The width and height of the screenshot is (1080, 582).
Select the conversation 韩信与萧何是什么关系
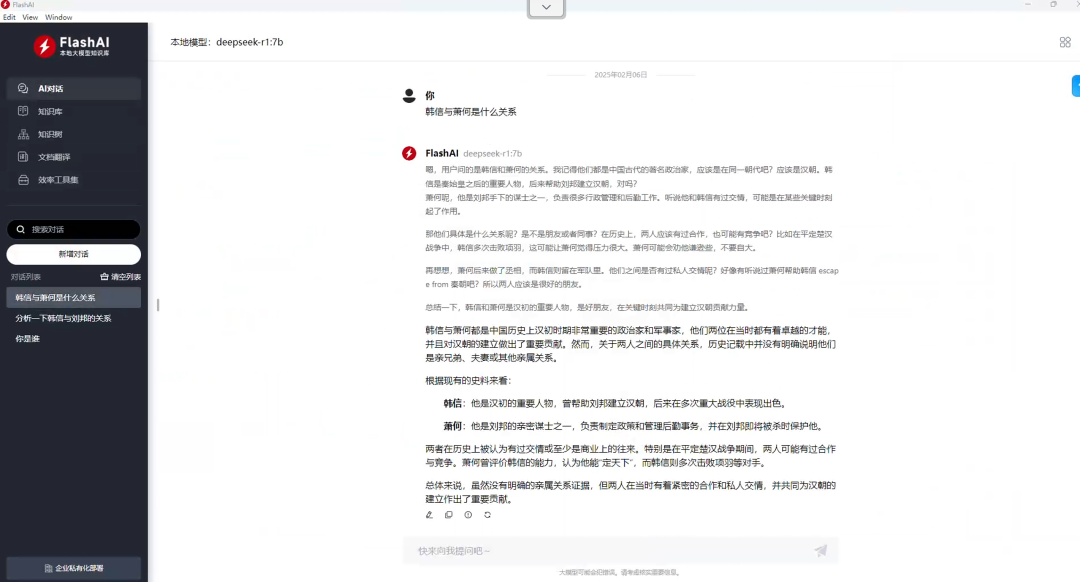tap(74, 298)
